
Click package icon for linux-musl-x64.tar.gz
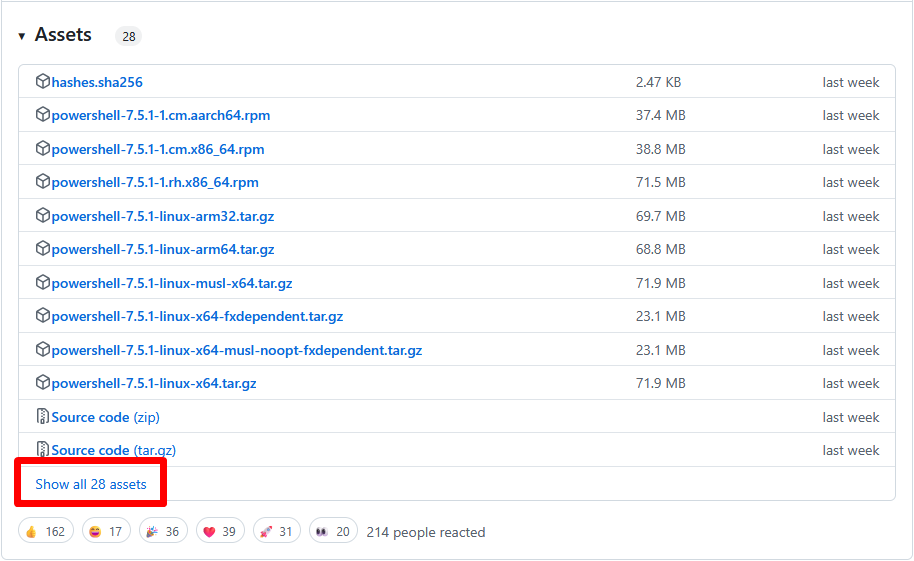(x=43, y=283)
